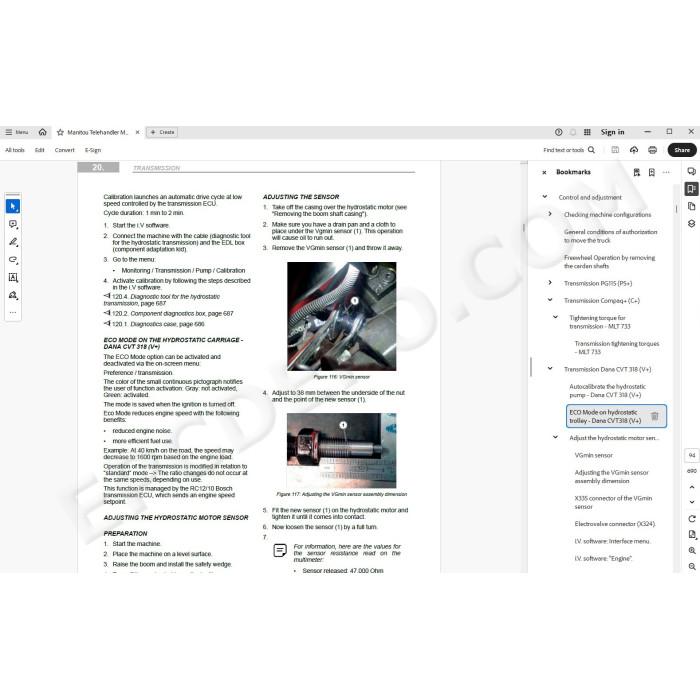Go to Home view
Screen dimensions: 700x700
43,132
